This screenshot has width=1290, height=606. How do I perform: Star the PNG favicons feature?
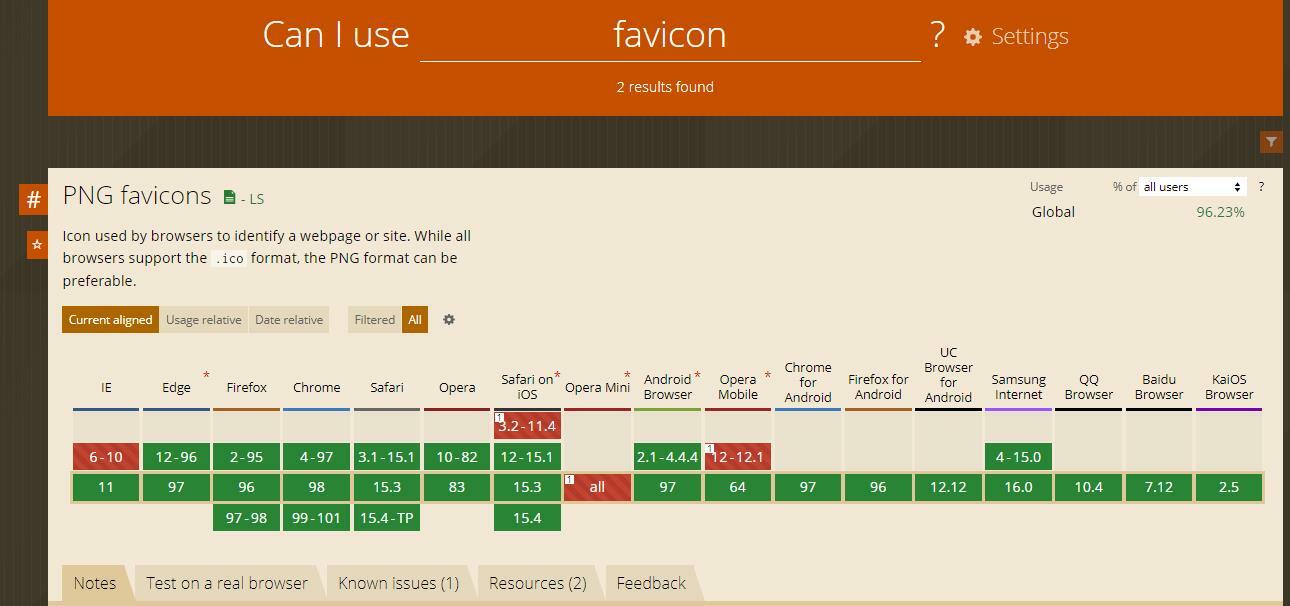pyautogui.click(x=37, y=244)
